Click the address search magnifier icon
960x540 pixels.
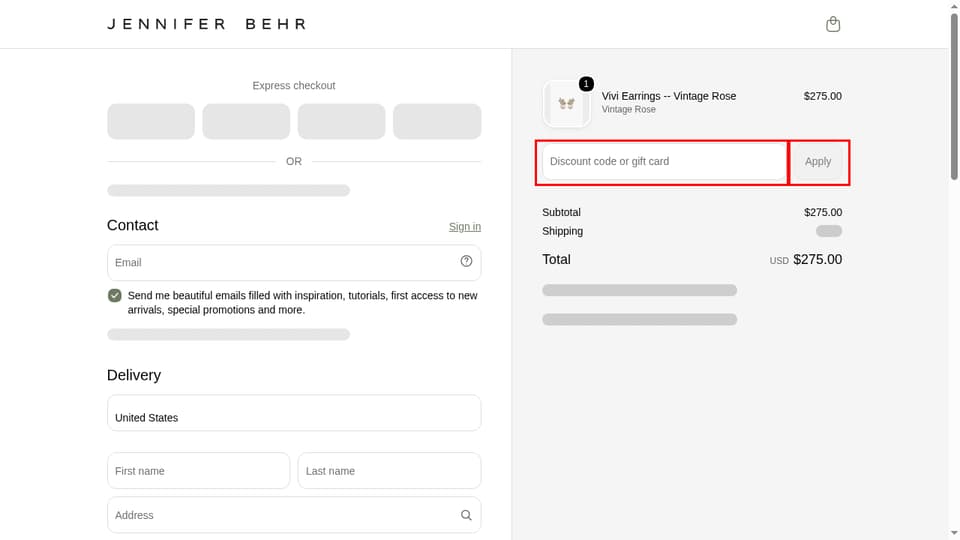click(x=466, y=515)
